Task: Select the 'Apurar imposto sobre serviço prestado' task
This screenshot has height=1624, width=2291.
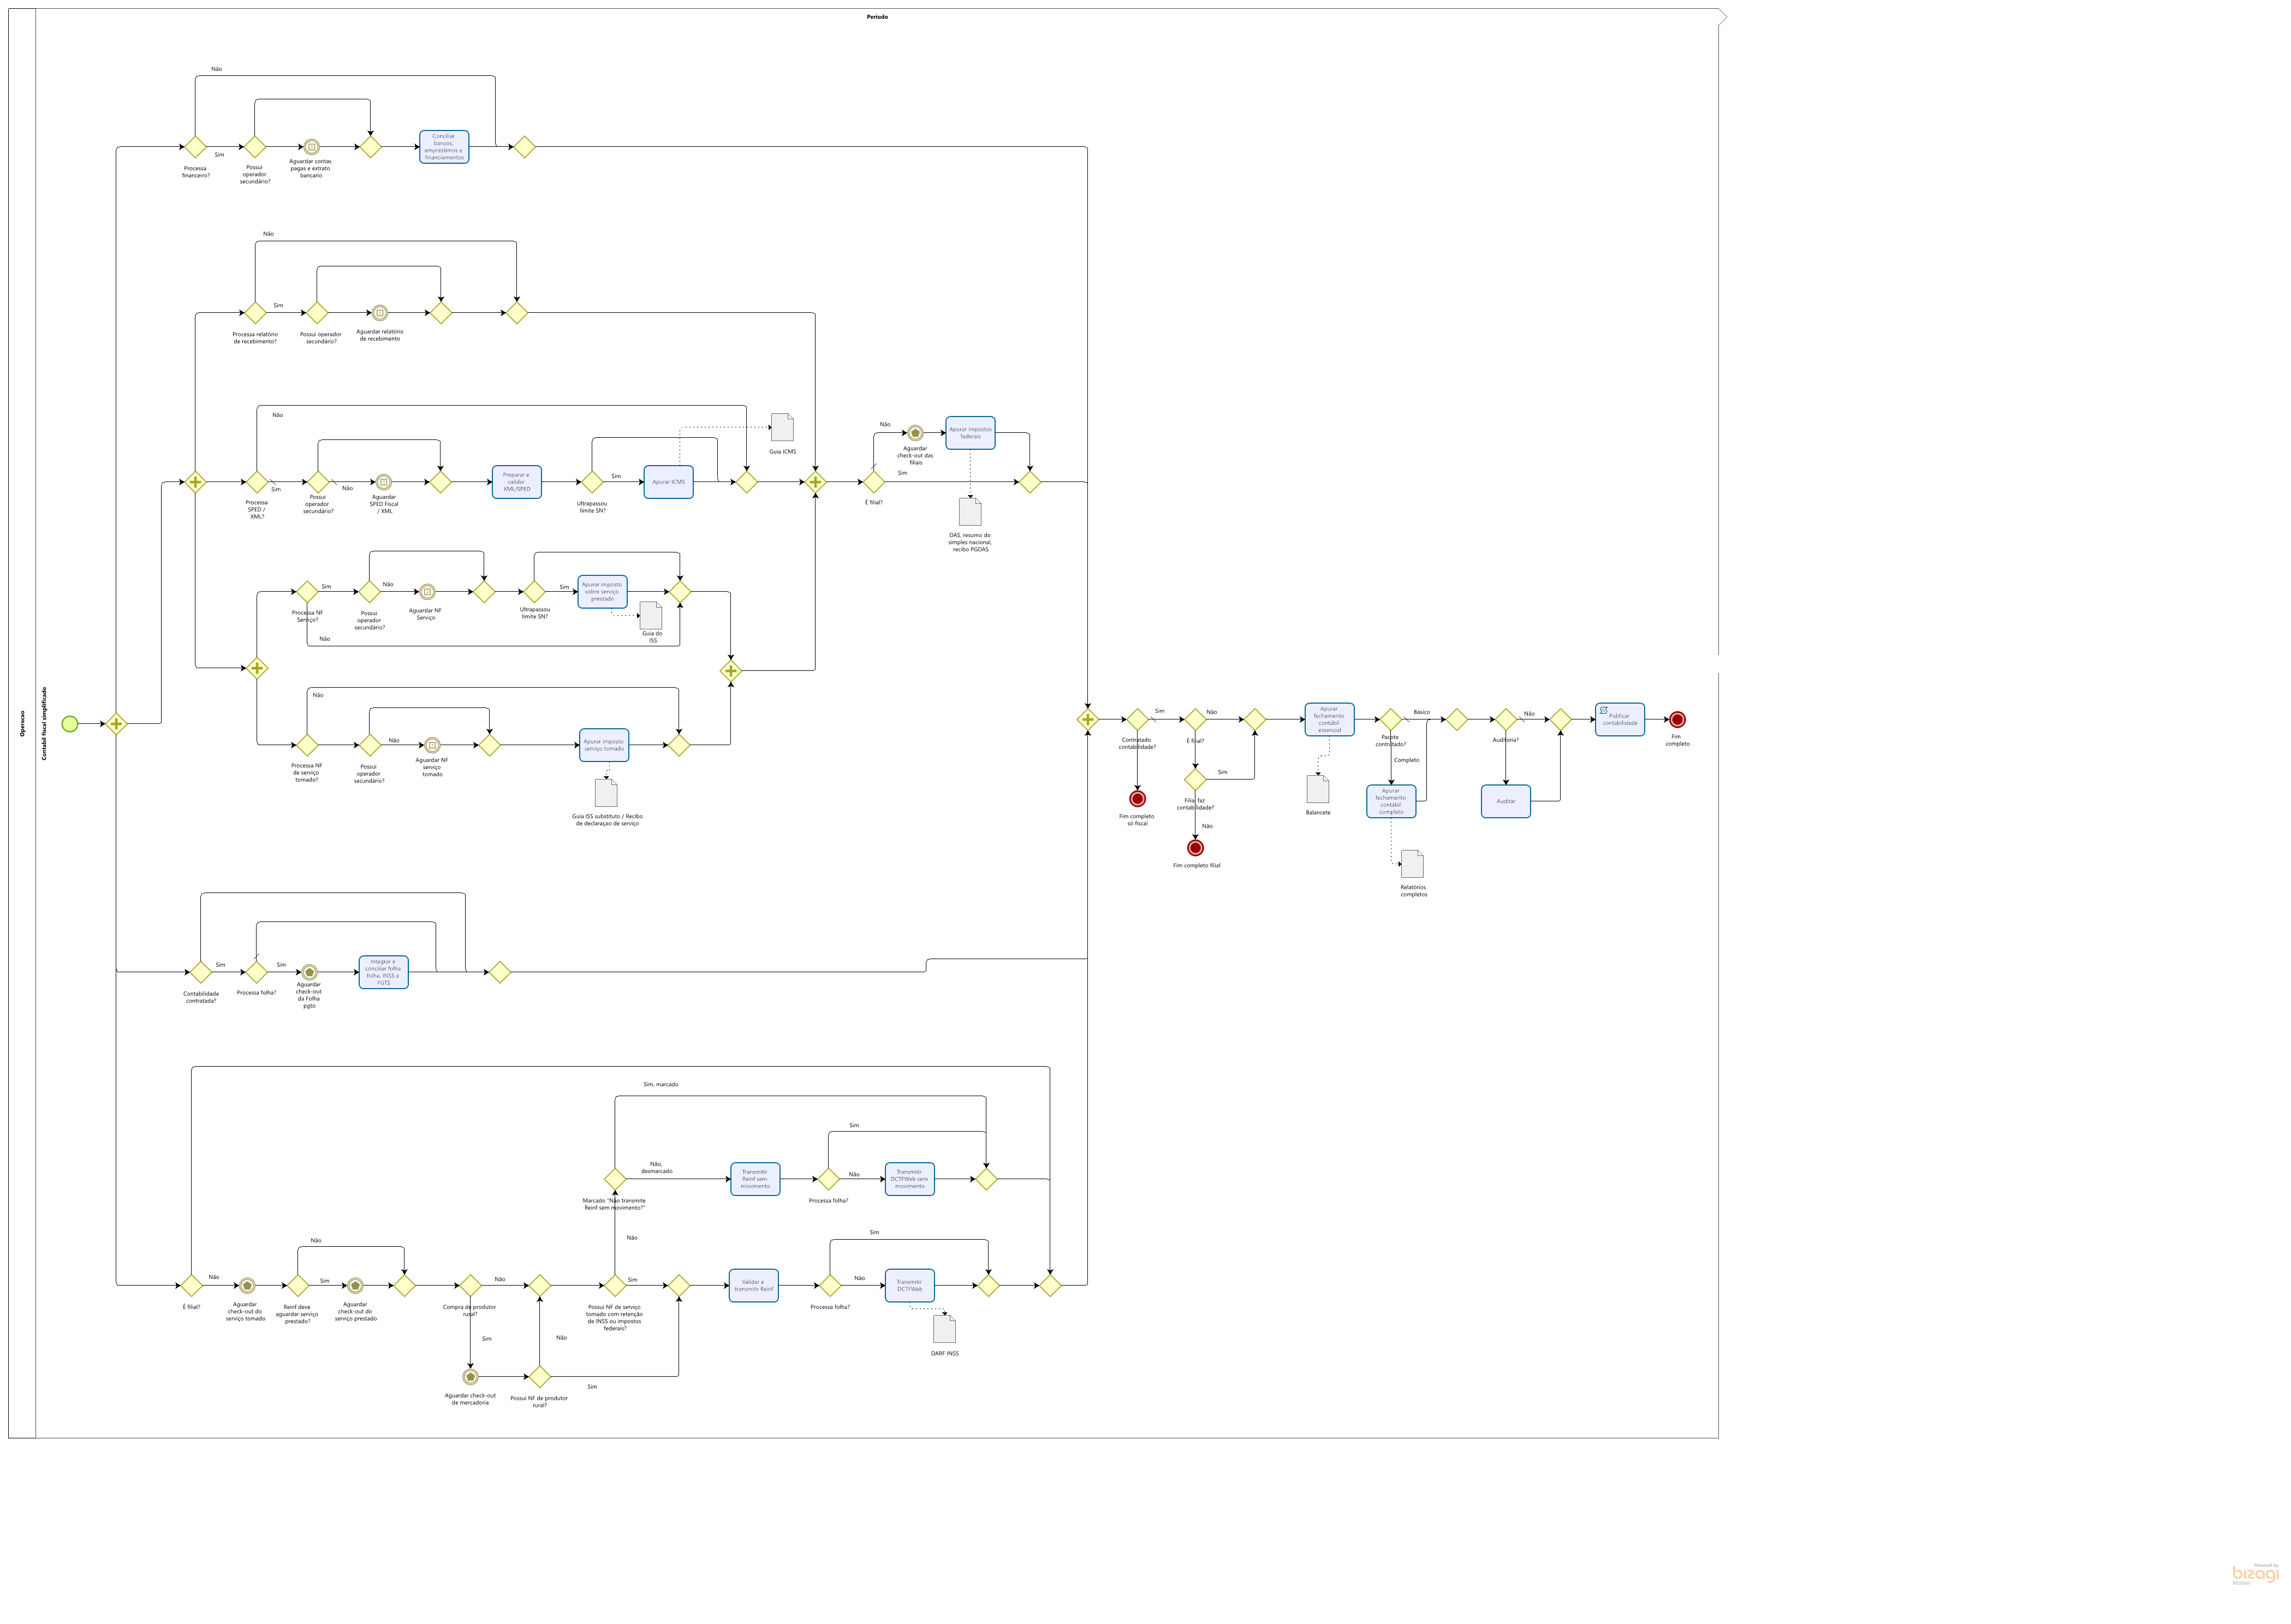Action: (x=602, y=592)
